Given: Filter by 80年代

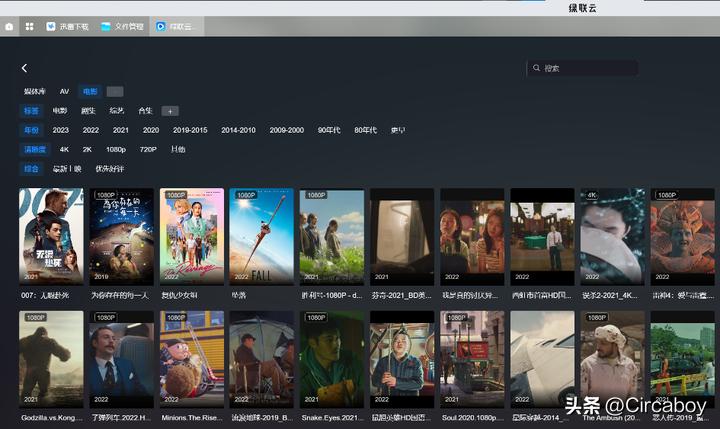Looking at the screenshot, I should click(366, 130).
